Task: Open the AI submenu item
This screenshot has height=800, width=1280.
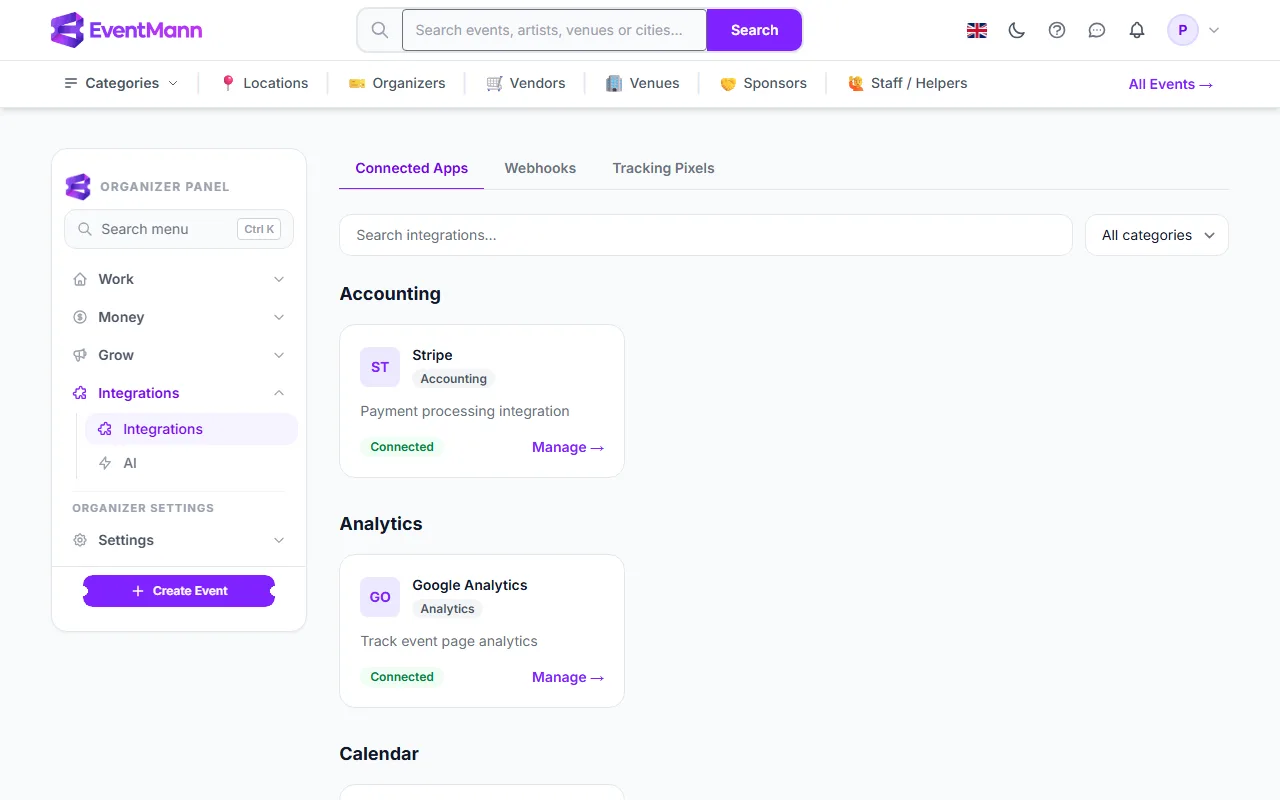Action: 191,463
